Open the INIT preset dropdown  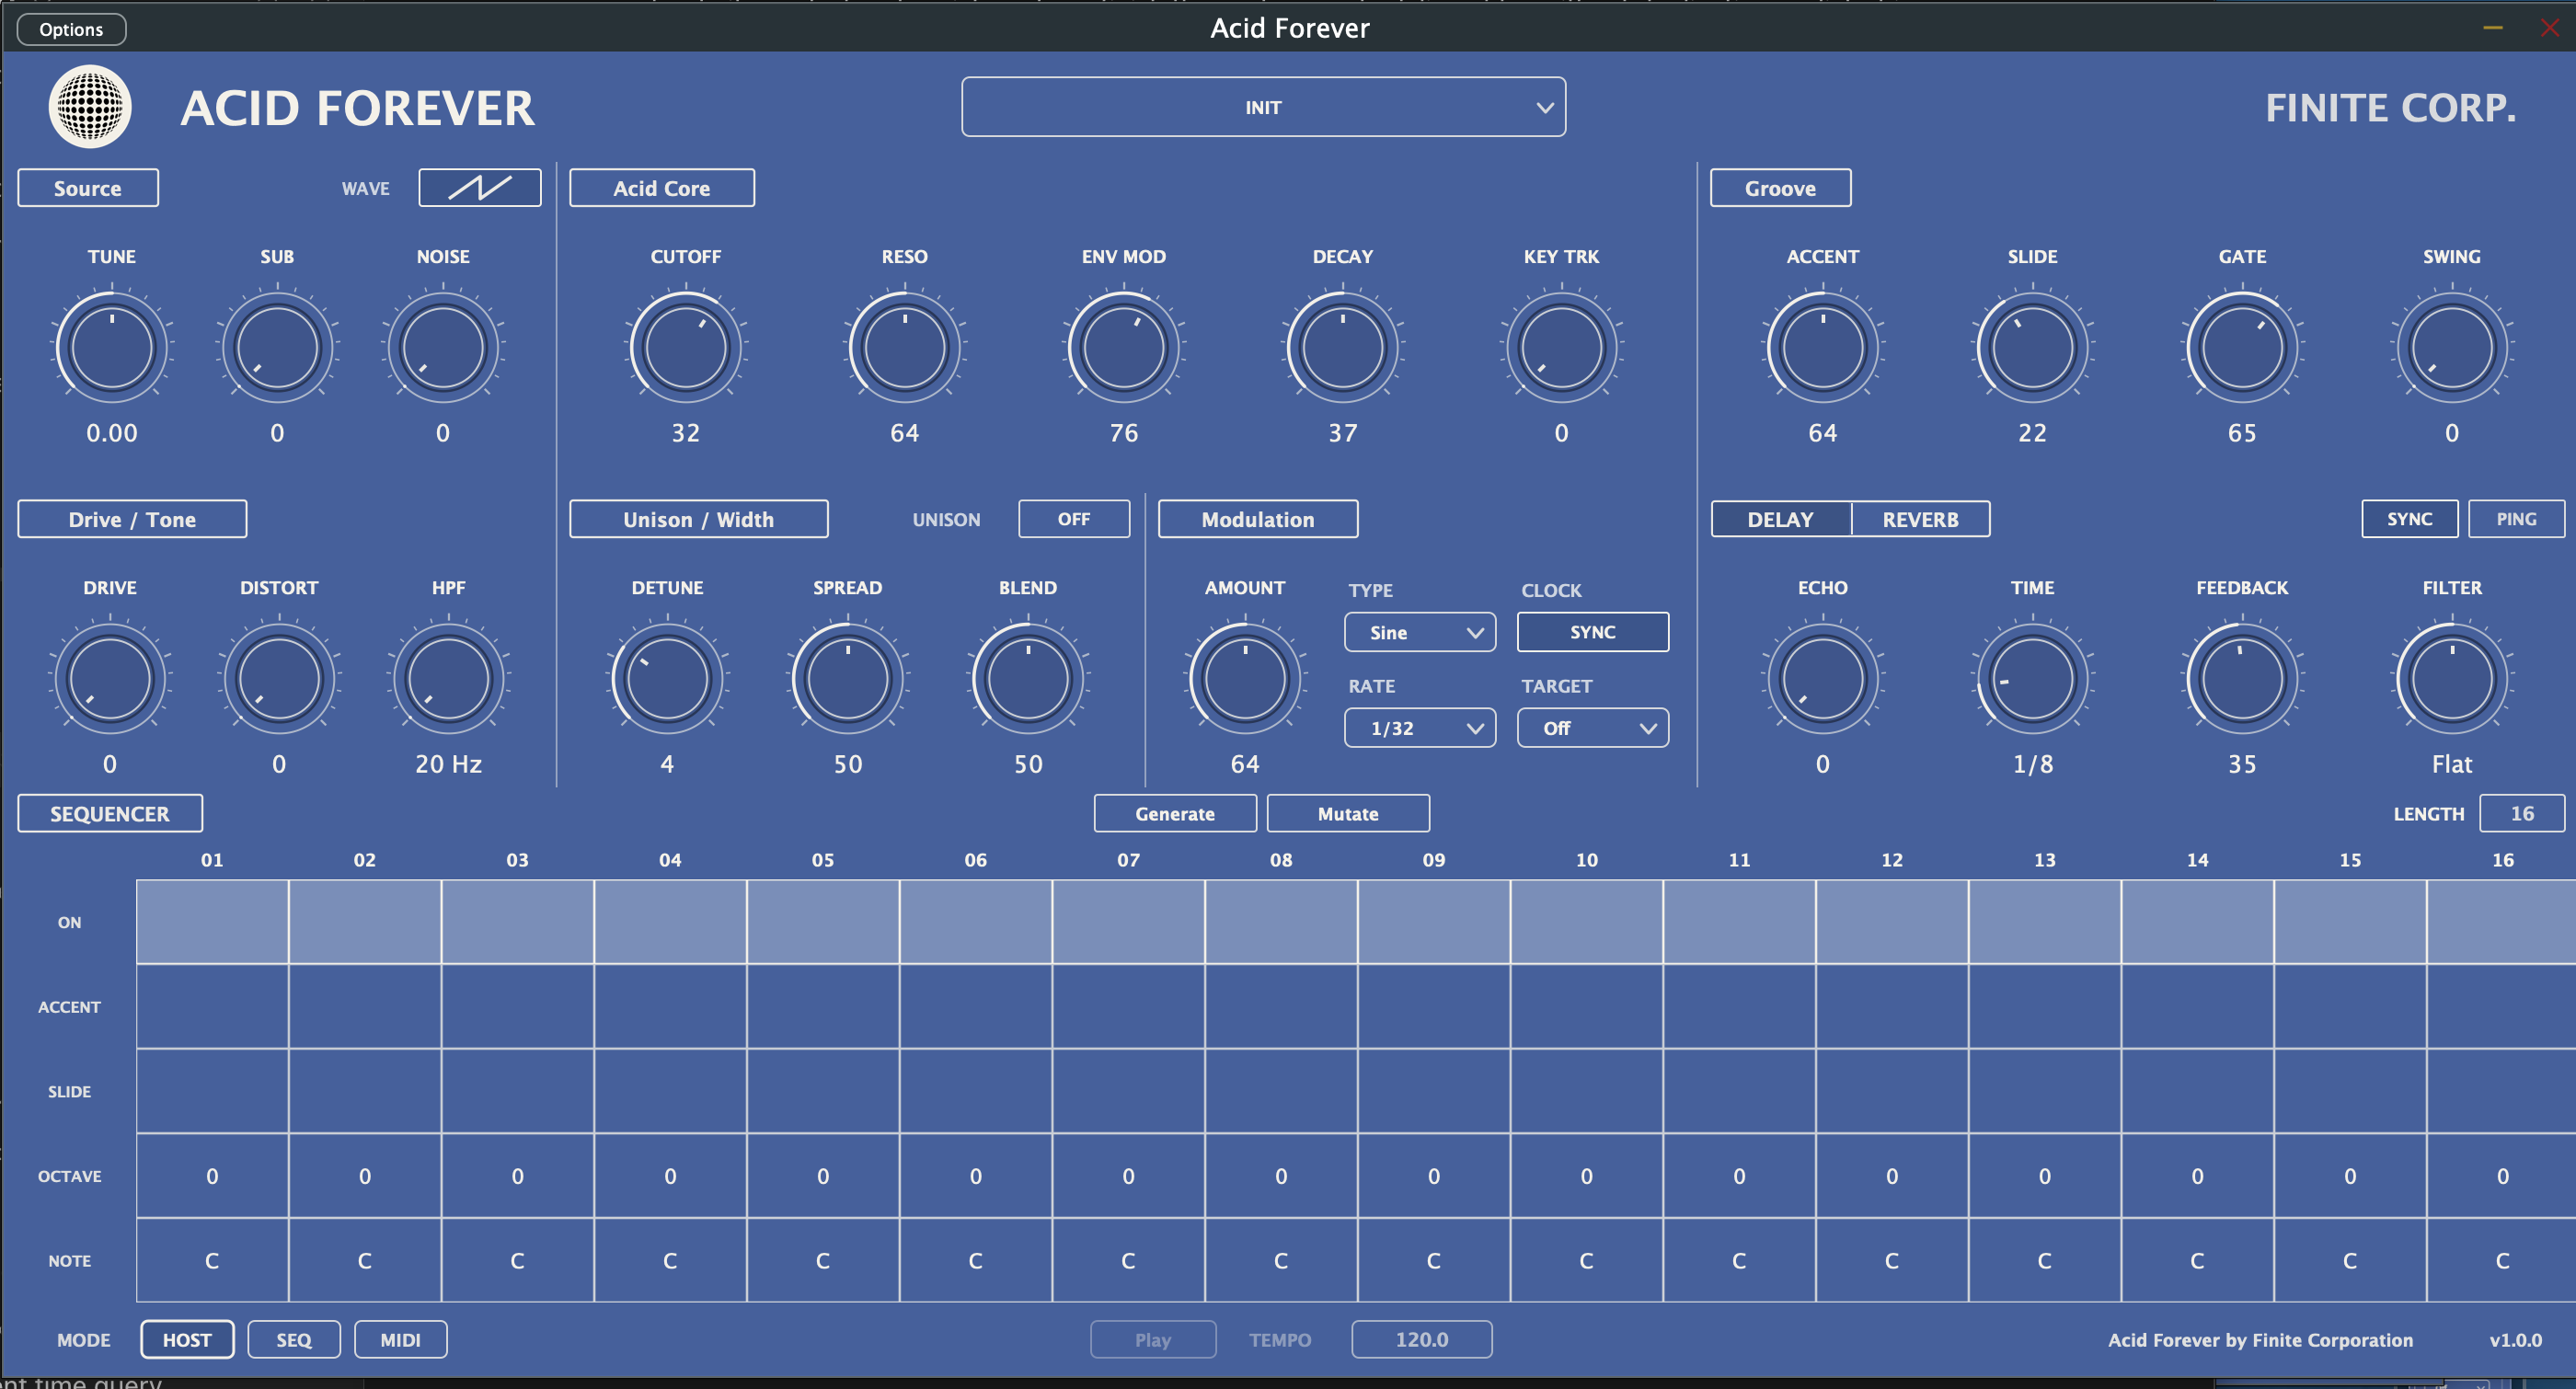(1264, 107)
